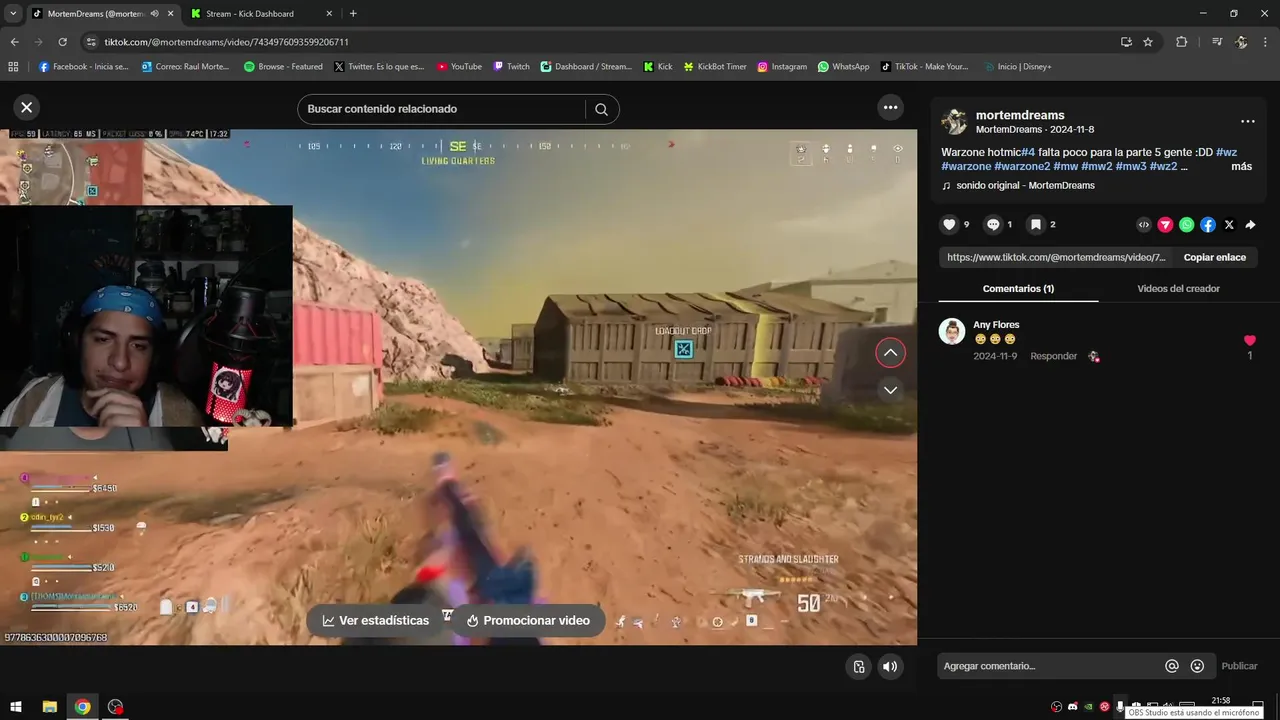
Task: Share to WhatsApp icon
Action: coord(1186,225)
